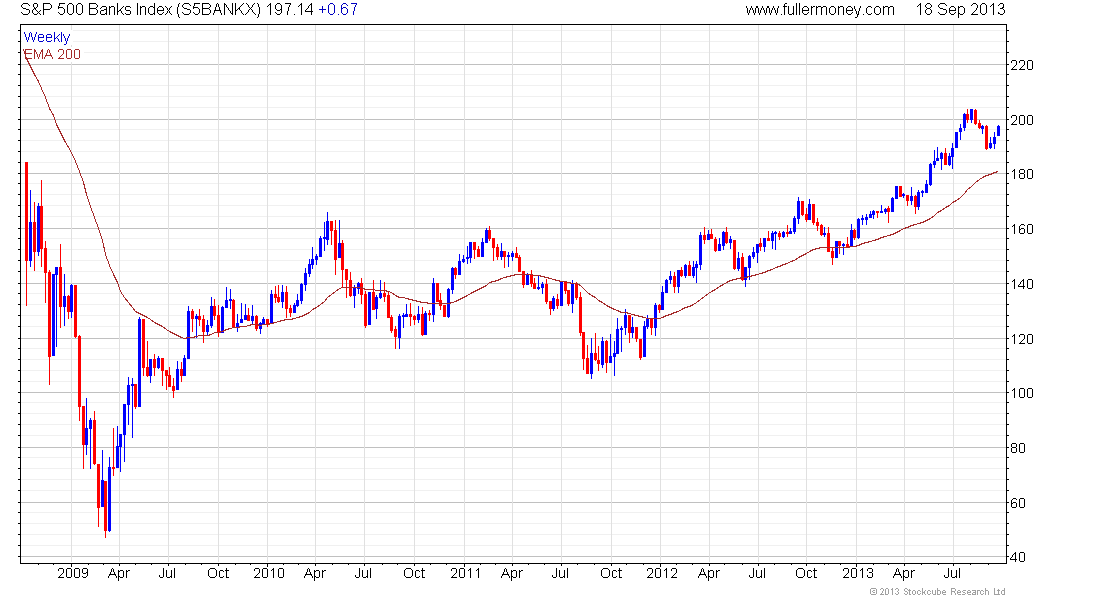Click the 2012 year label on time axis

[662, 573]
